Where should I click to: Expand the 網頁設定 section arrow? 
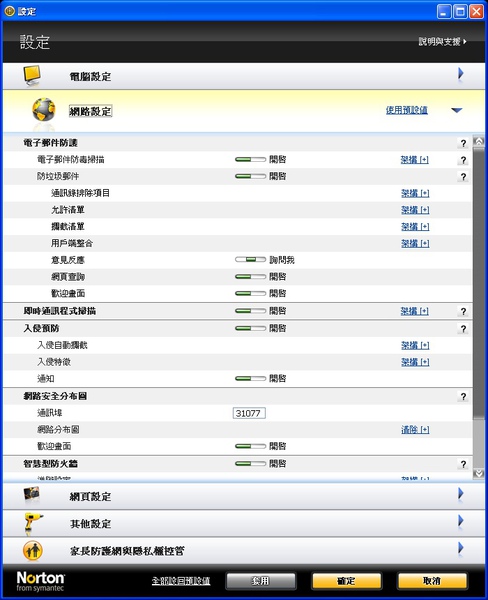[460, 494]
